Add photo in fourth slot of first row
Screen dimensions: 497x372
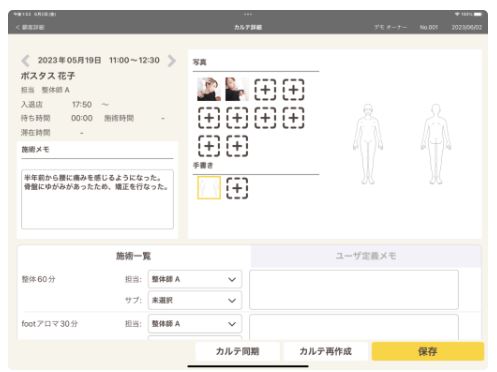click(294, 90)
